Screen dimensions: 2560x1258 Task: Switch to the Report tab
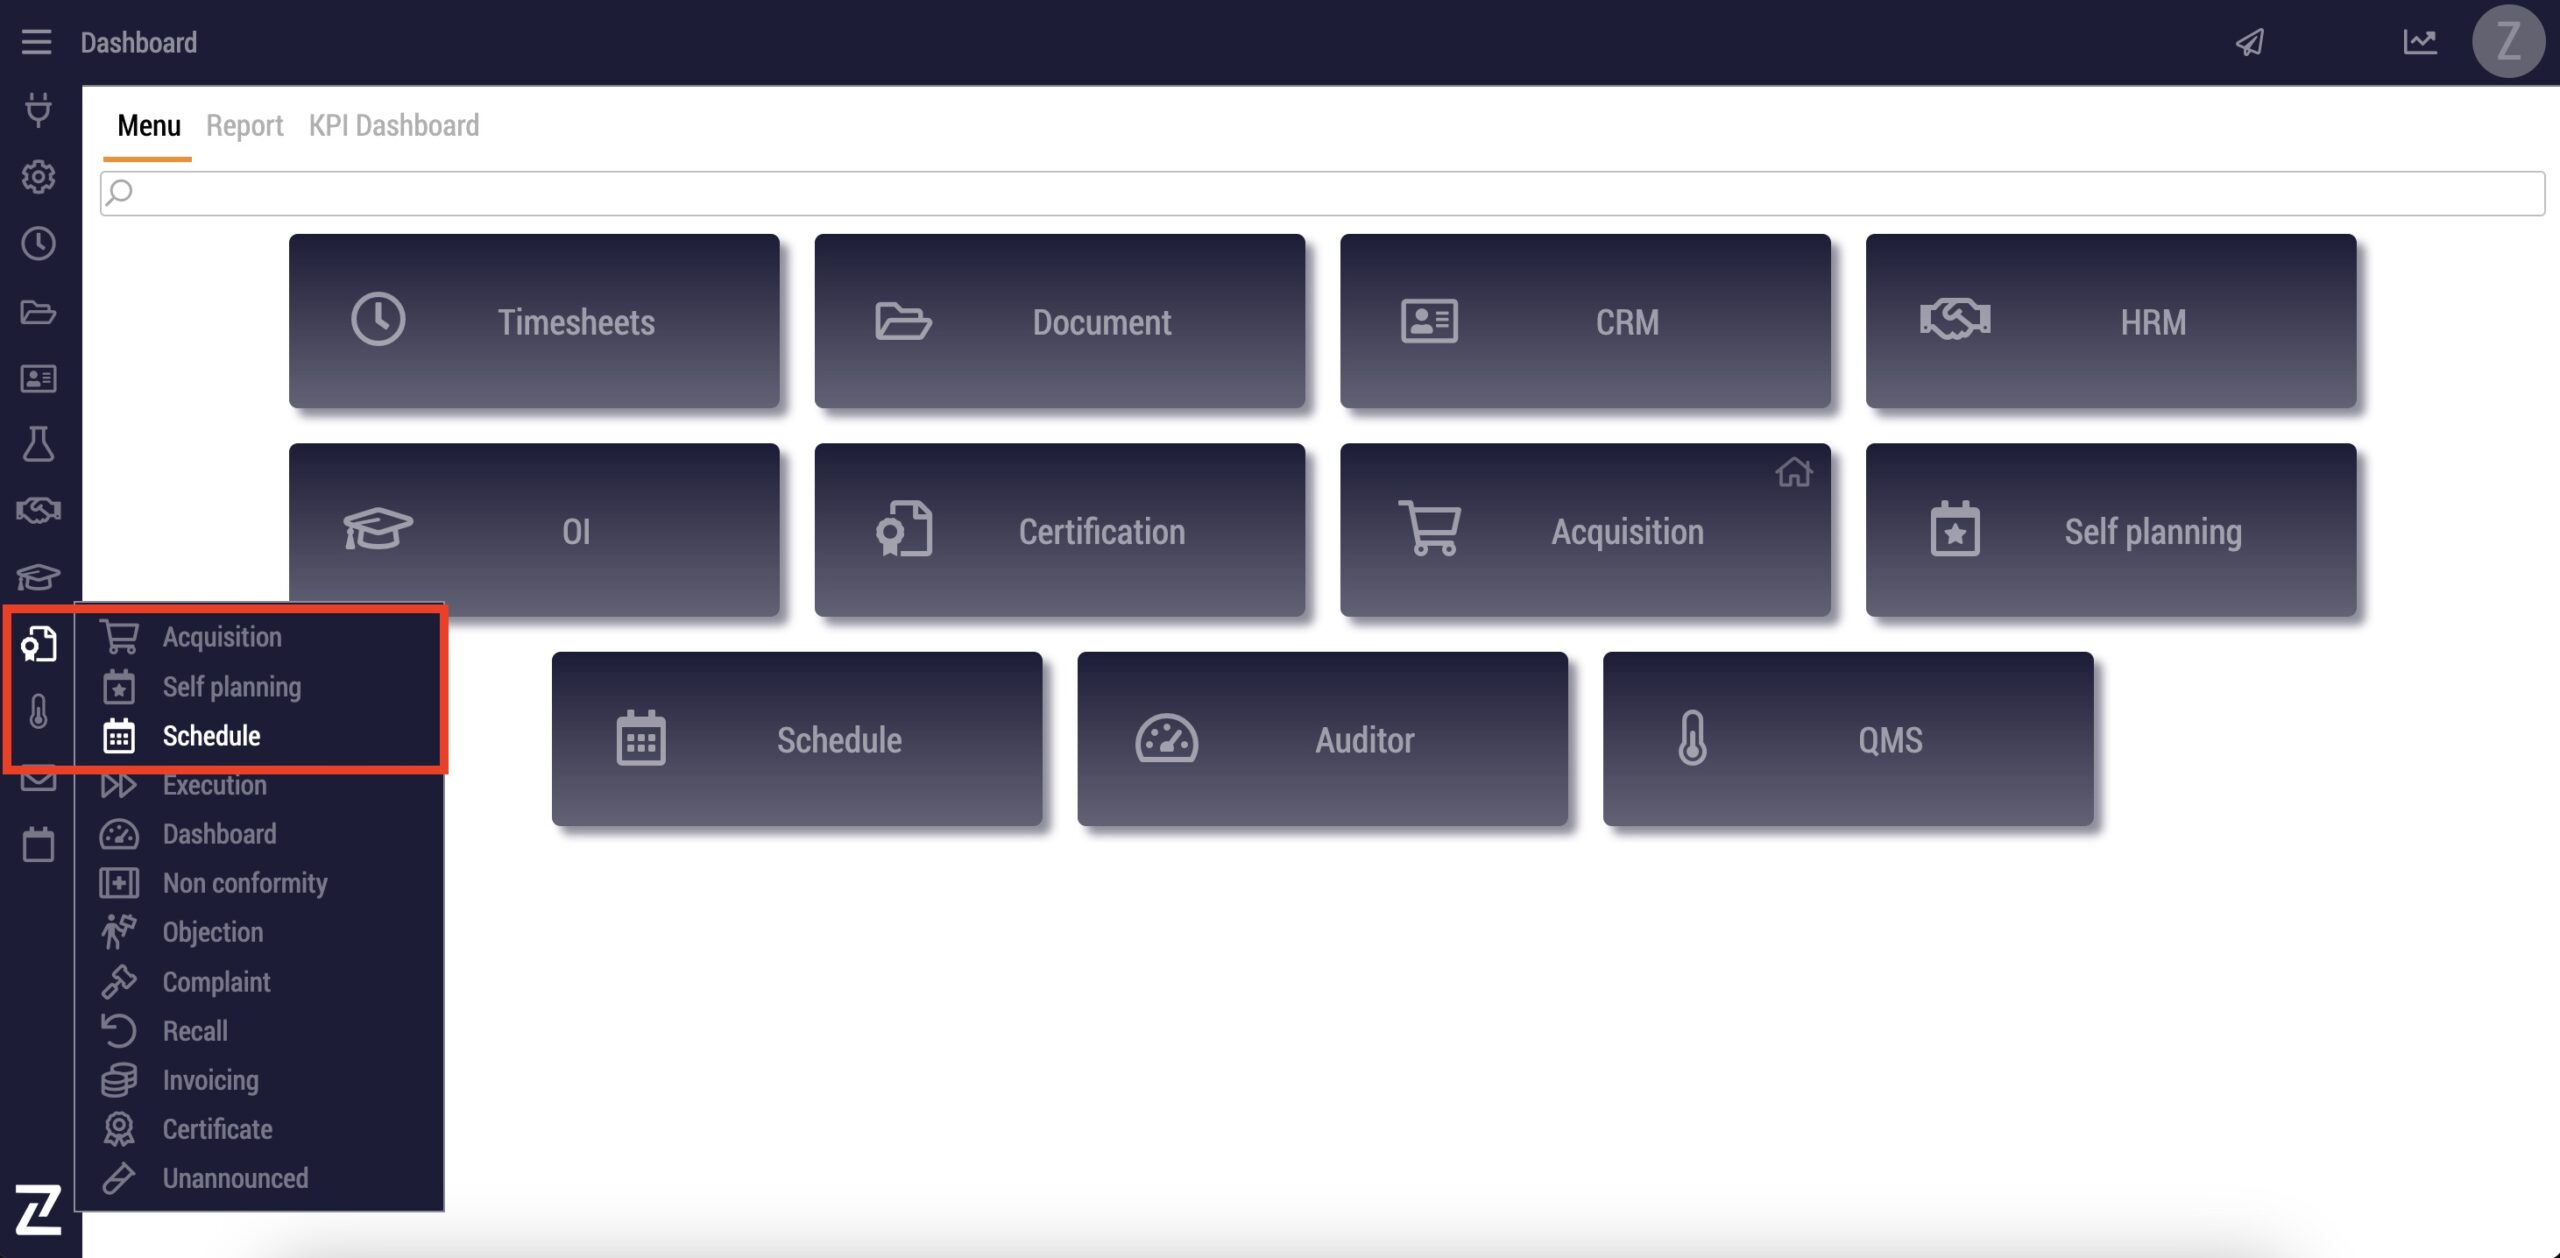pyautogui.click(x=244, y=126)
